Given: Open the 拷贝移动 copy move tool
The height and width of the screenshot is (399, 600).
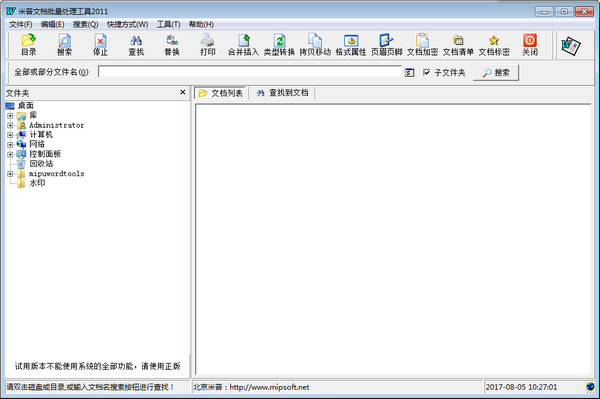Looking at the screenshot, I should tap(315, 45).
